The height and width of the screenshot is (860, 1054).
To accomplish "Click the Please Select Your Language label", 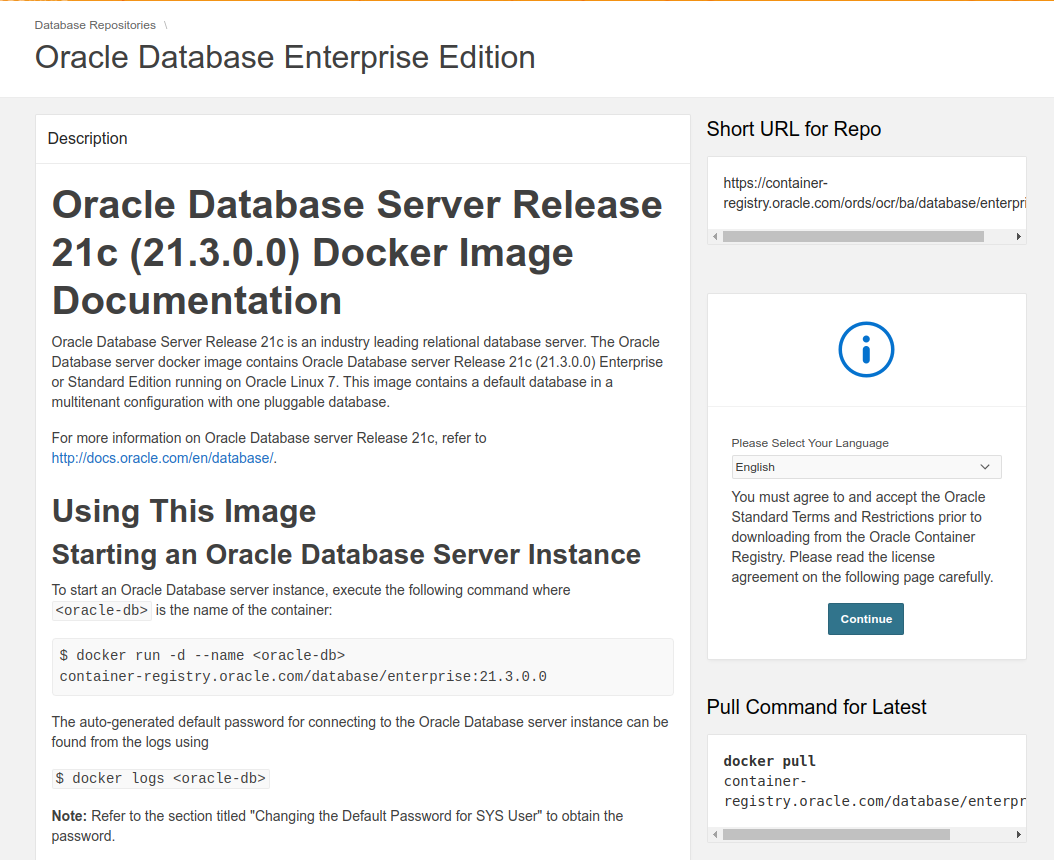I will pyautogui.click(x=810, y=443).
